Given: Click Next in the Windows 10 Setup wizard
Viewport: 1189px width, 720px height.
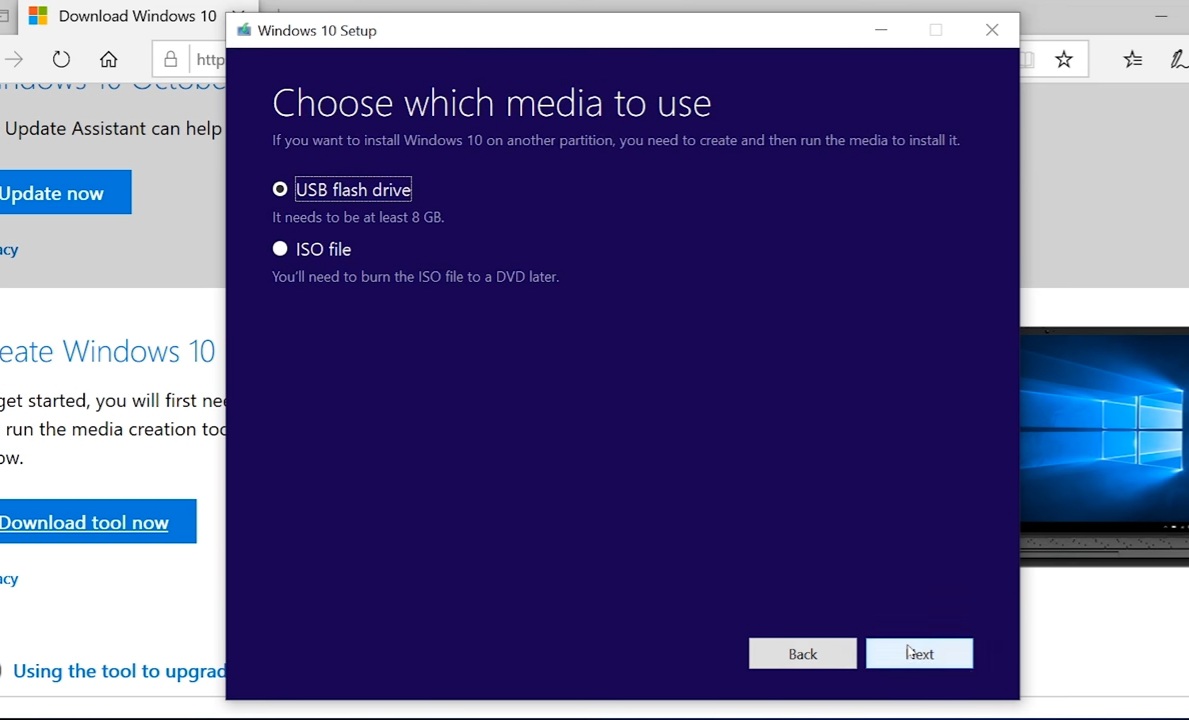Looking at the screenshot, I should click(x=918, y=653).
